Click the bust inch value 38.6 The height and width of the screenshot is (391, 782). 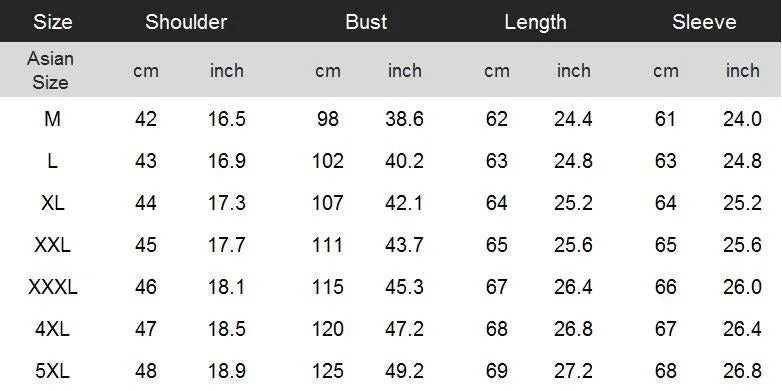pyautogui.click(x=404, y=119)
